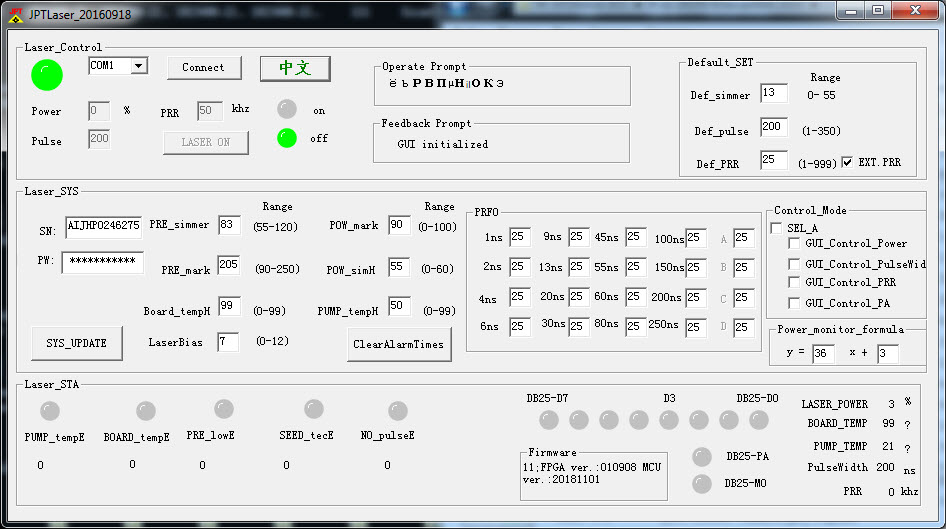Click the DB25-MO status lamp

coord(702,484)
